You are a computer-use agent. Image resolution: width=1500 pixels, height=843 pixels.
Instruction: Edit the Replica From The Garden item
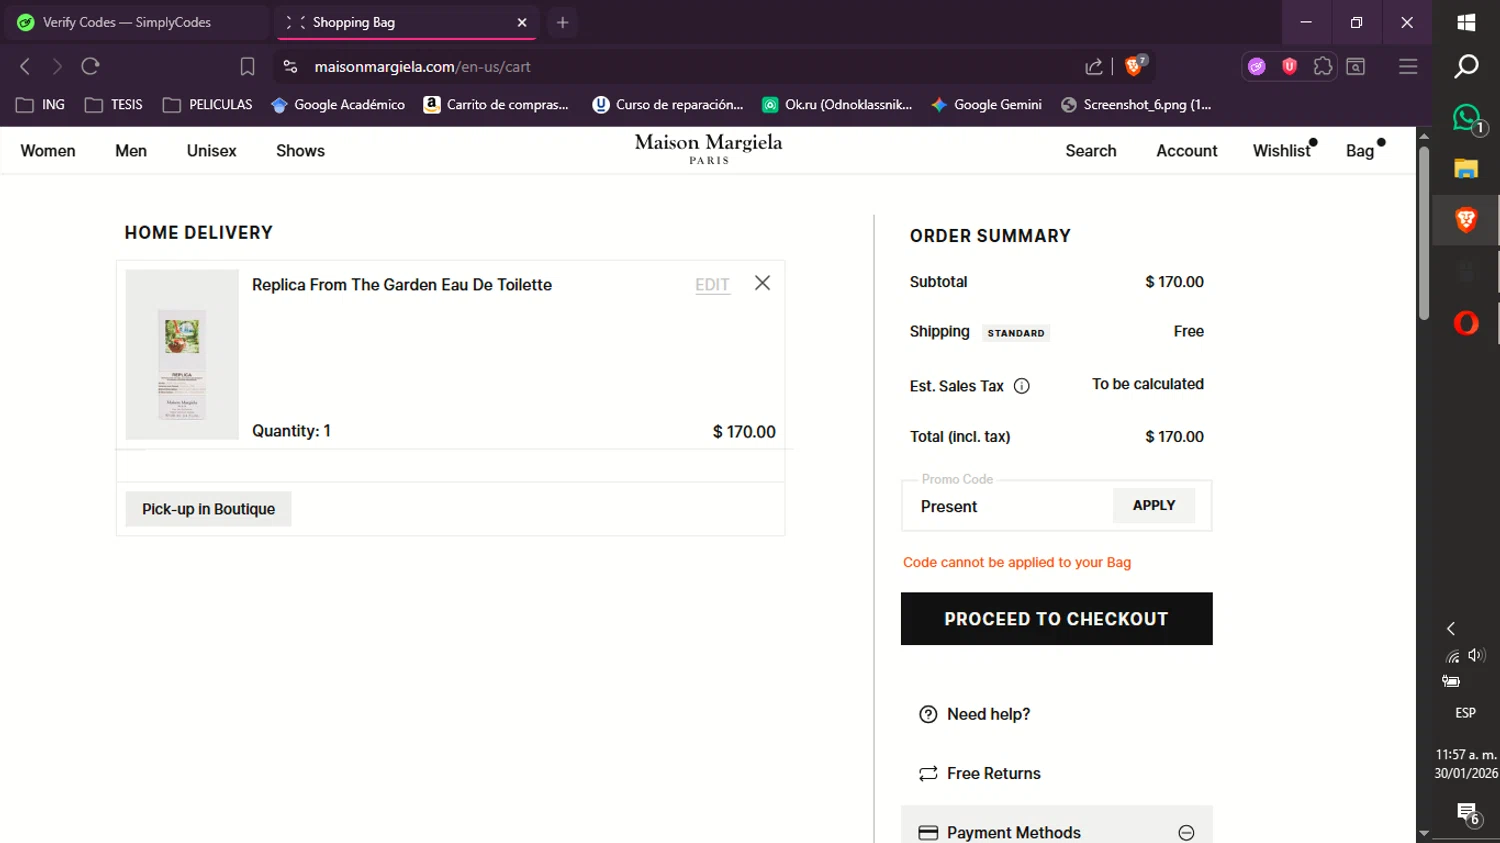[x=712, y=285]
